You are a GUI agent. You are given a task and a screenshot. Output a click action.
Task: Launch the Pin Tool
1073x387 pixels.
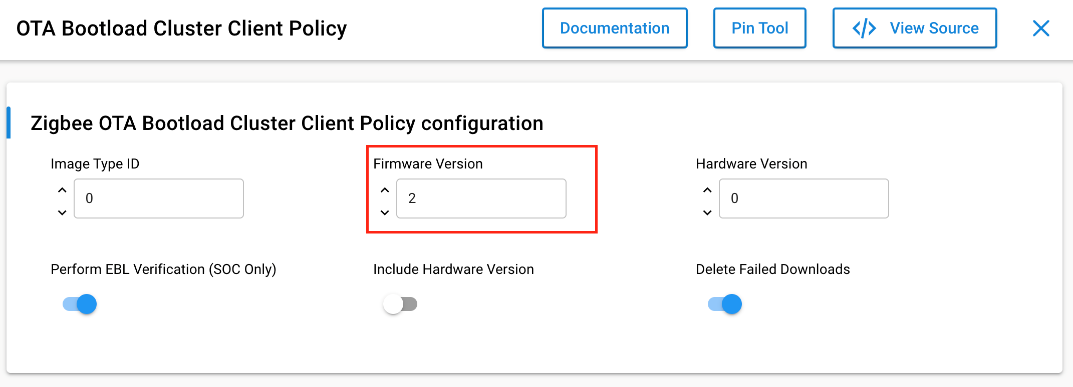[760, 28]
